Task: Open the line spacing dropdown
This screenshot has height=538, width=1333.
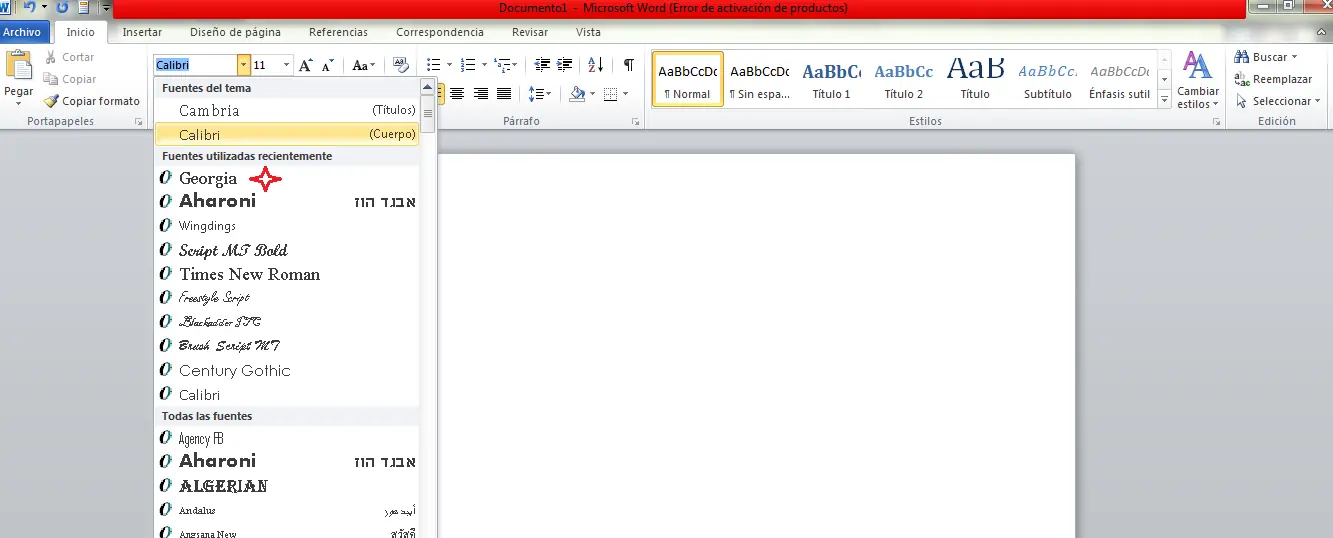Action: (540, 94)
